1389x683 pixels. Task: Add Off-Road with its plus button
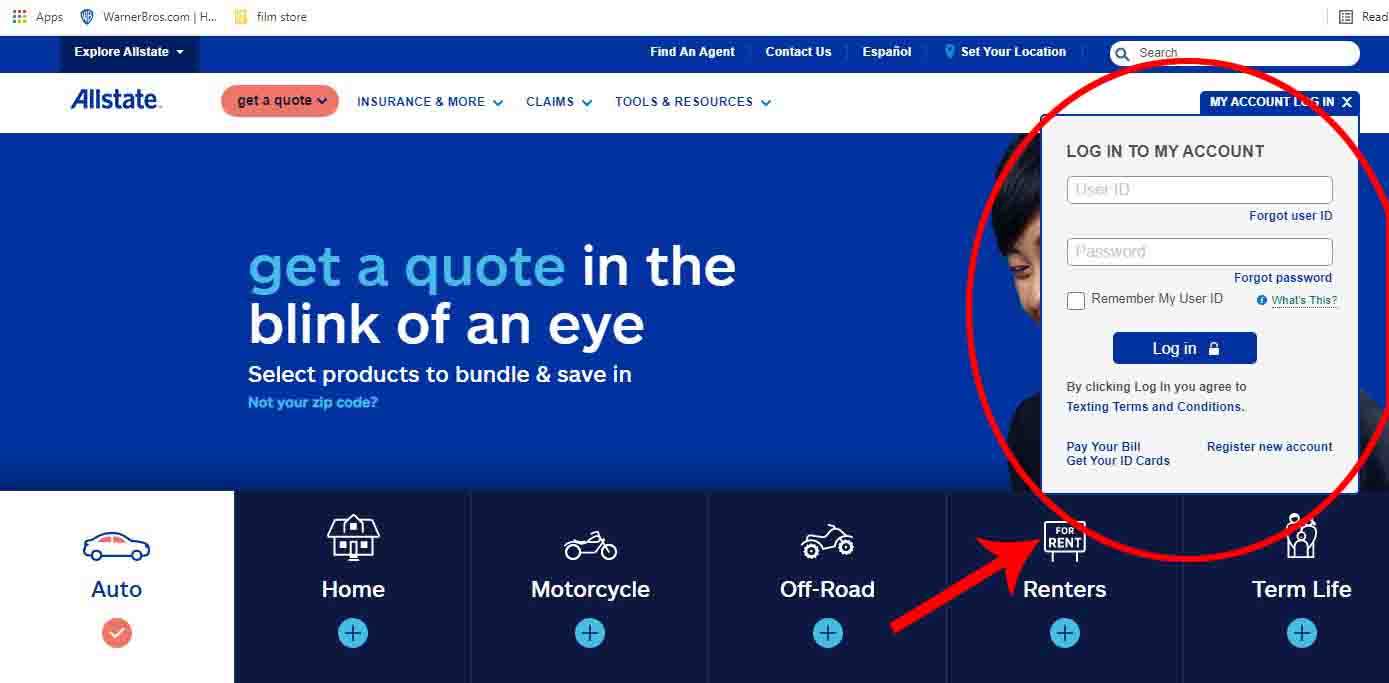coord(827,633)
